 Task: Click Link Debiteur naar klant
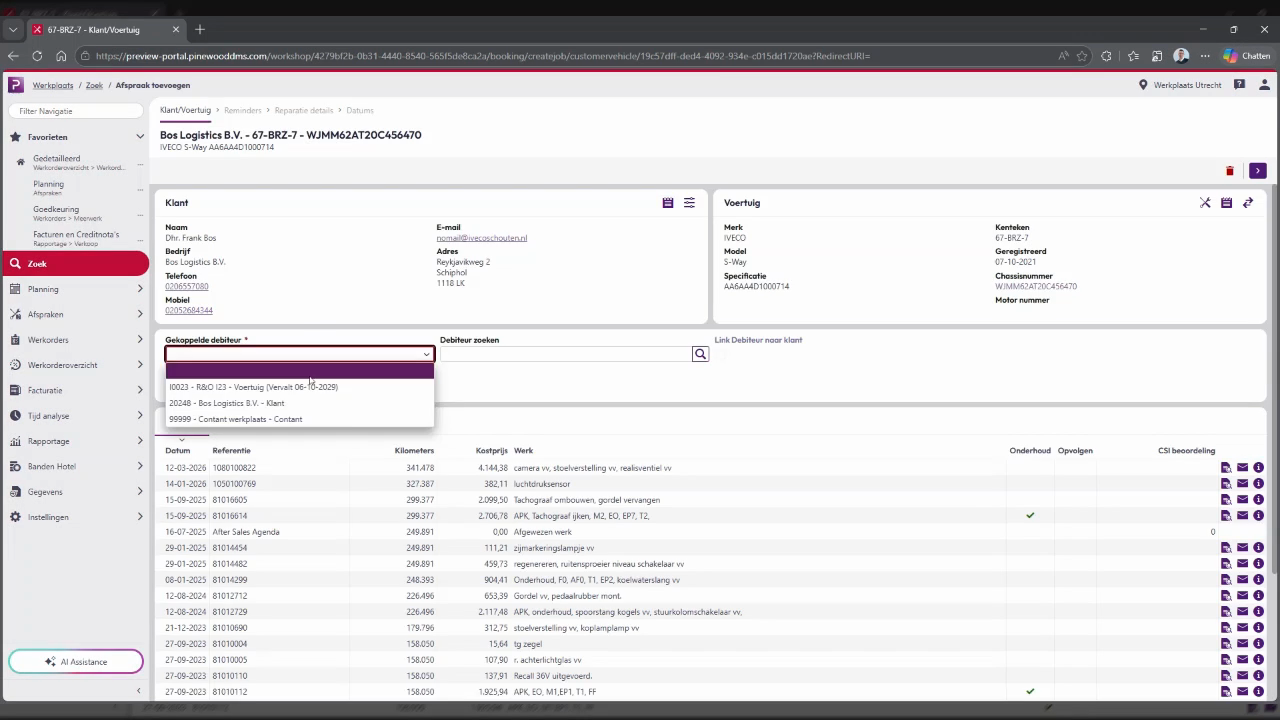click(x=758, y=340)
